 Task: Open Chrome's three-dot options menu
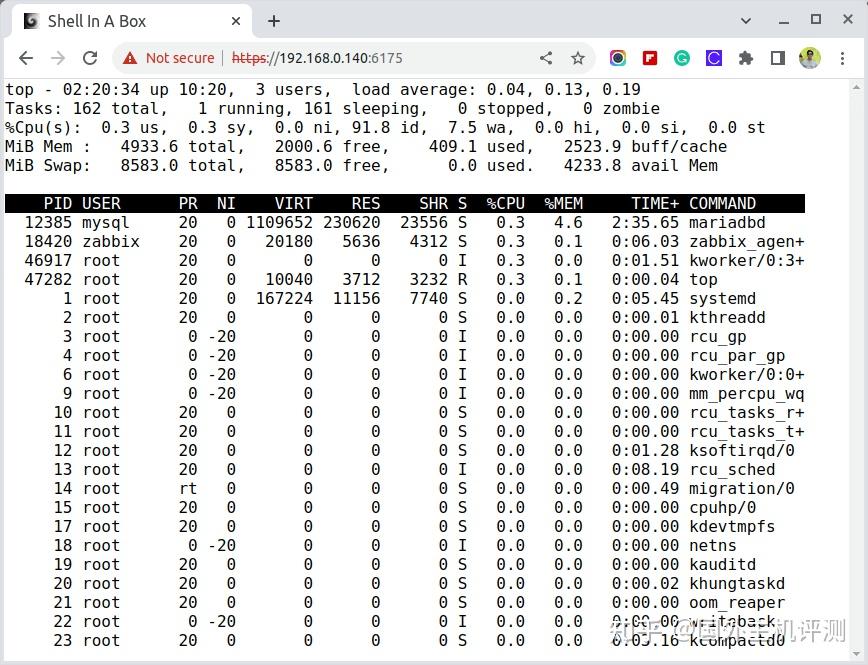point(844,58)
